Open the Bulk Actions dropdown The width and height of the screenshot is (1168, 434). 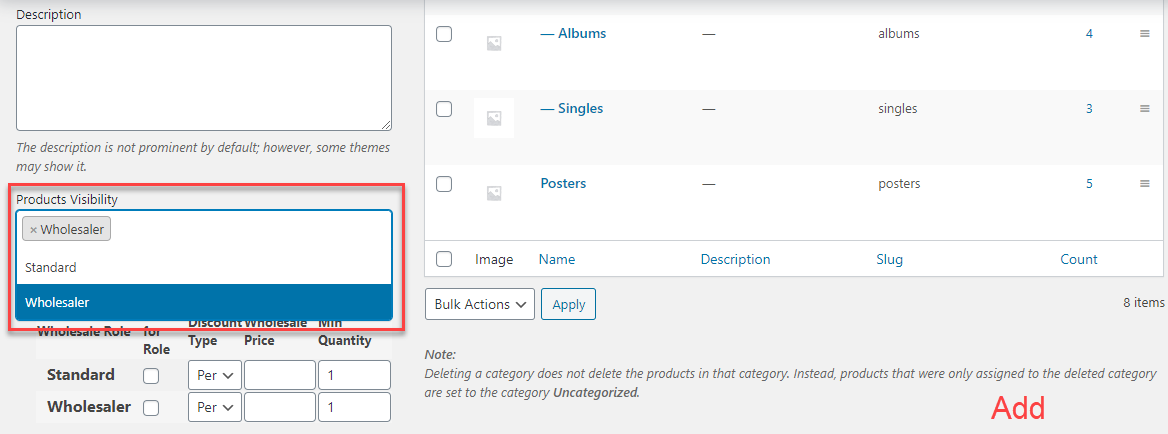coord(480,304)
